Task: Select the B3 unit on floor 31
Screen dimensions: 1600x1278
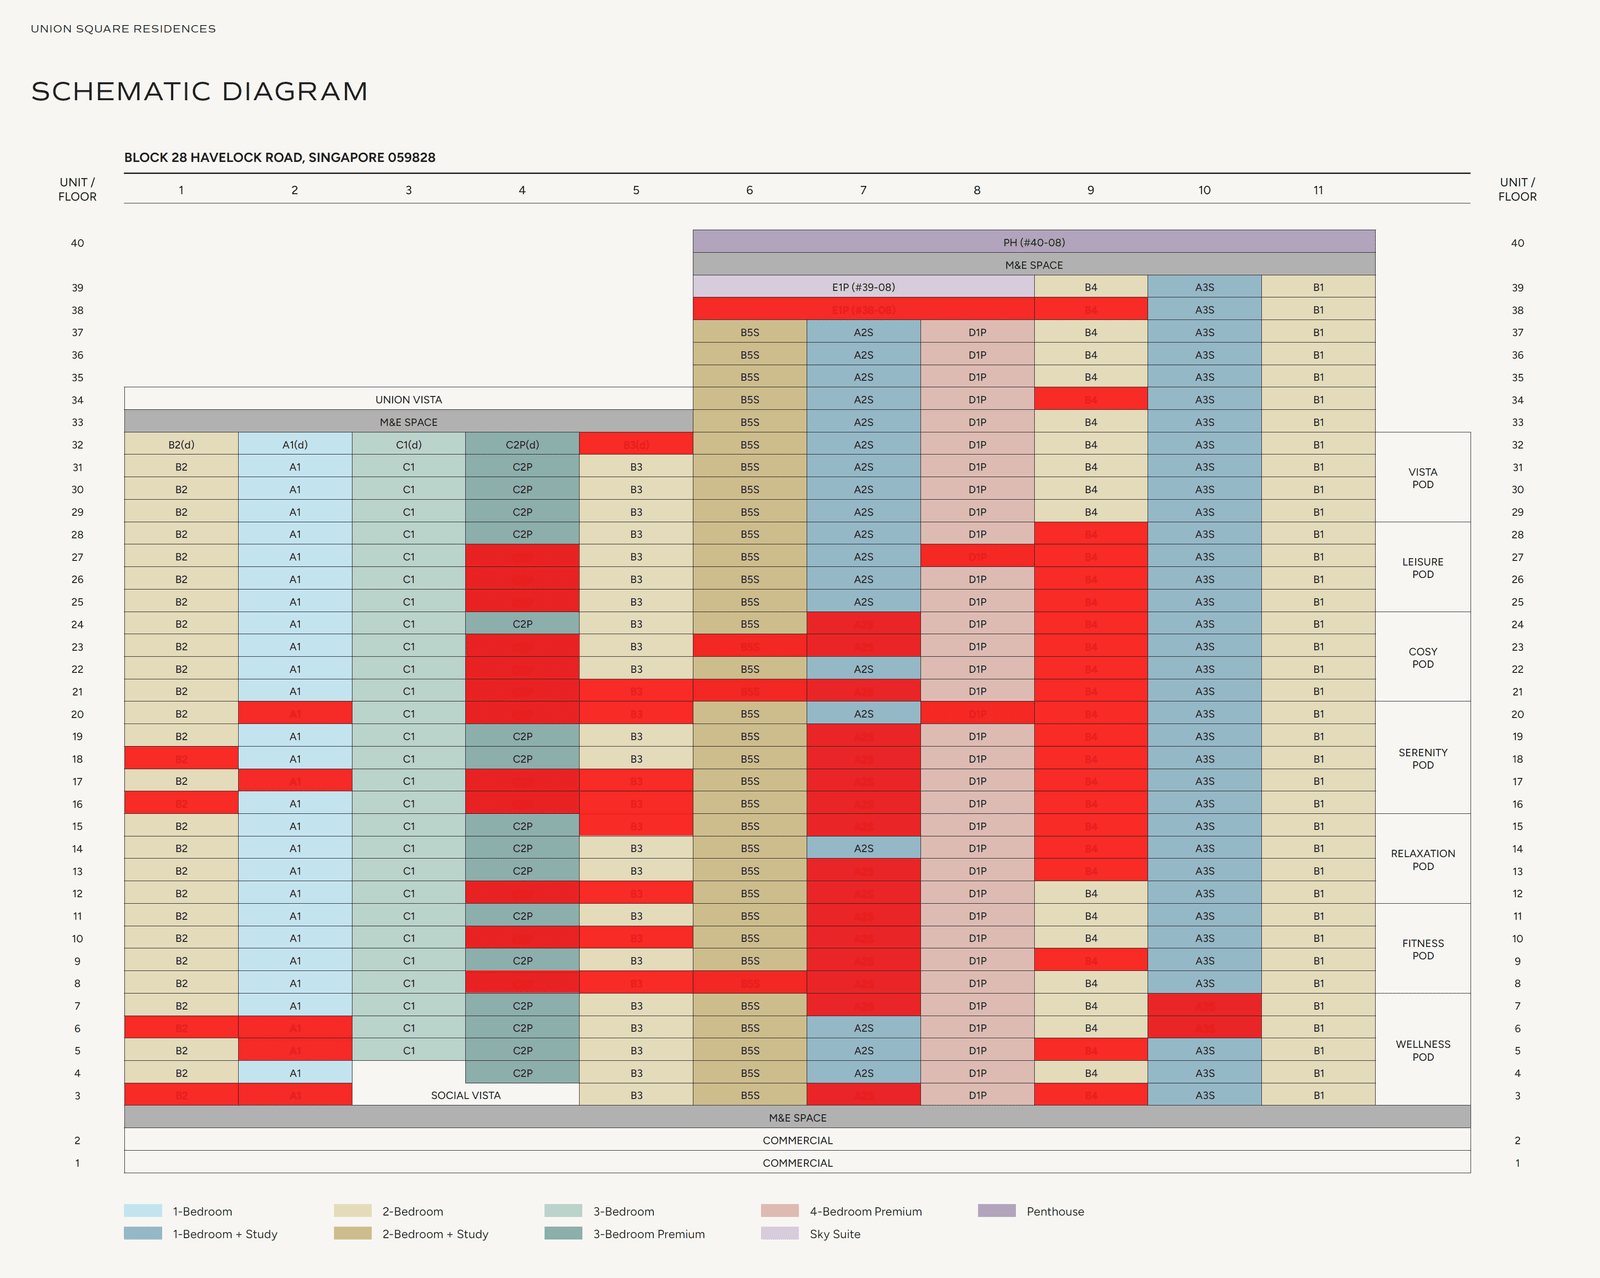Action: (x=636, y=467)
